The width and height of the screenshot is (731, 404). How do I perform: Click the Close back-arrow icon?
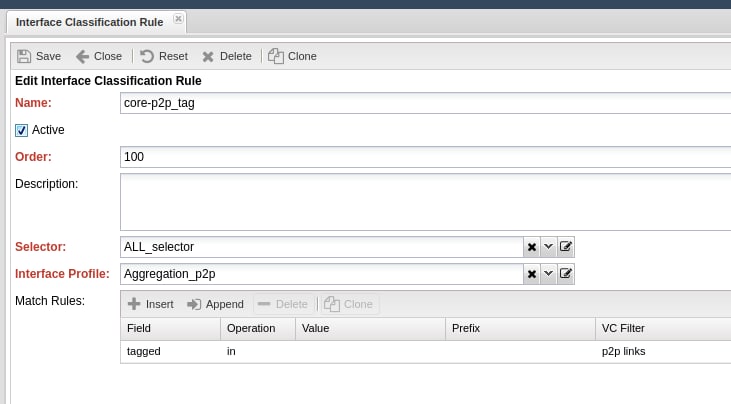[x=83, y=56]
